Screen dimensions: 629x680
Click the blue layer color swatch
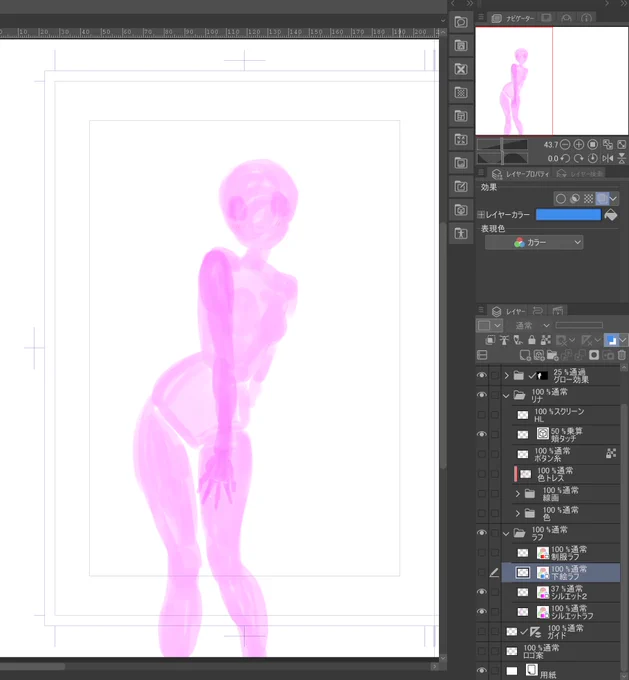click(x=567, y=215)
